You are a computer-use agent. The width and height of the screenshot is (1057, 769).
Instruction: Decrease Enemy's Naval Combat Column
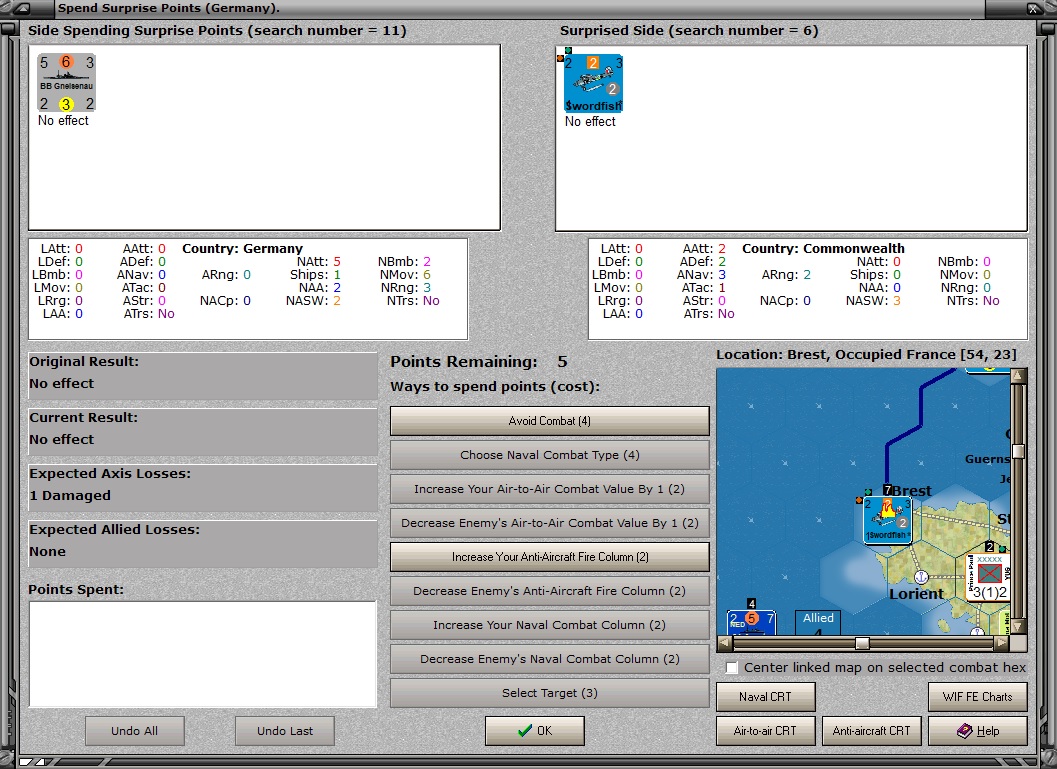pos(549,659)
